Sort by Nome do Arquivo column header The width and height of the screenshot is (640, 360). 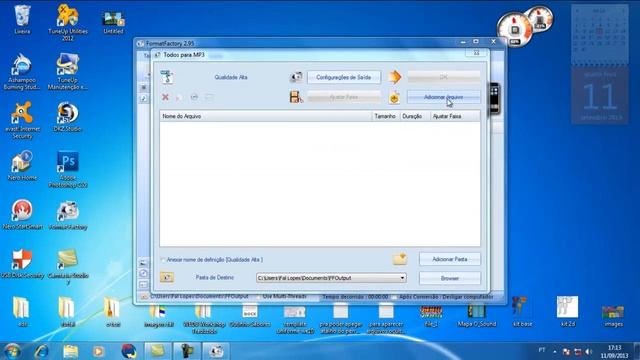266,116
